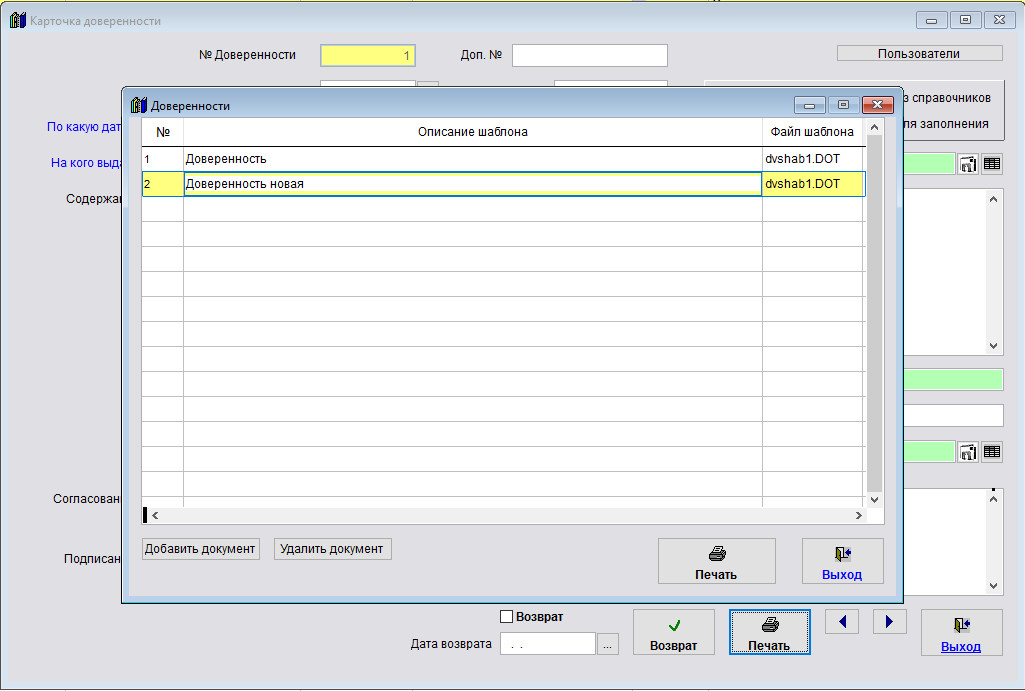Open table list icon beside upper green field

(x=992, y=165)
